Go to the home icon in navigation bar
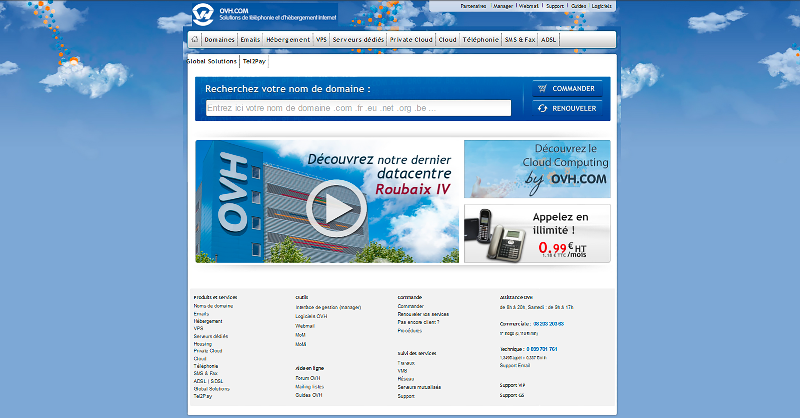The height and width of the screenshot is (418, 800). pyautogui.click(x=194, y=39)
